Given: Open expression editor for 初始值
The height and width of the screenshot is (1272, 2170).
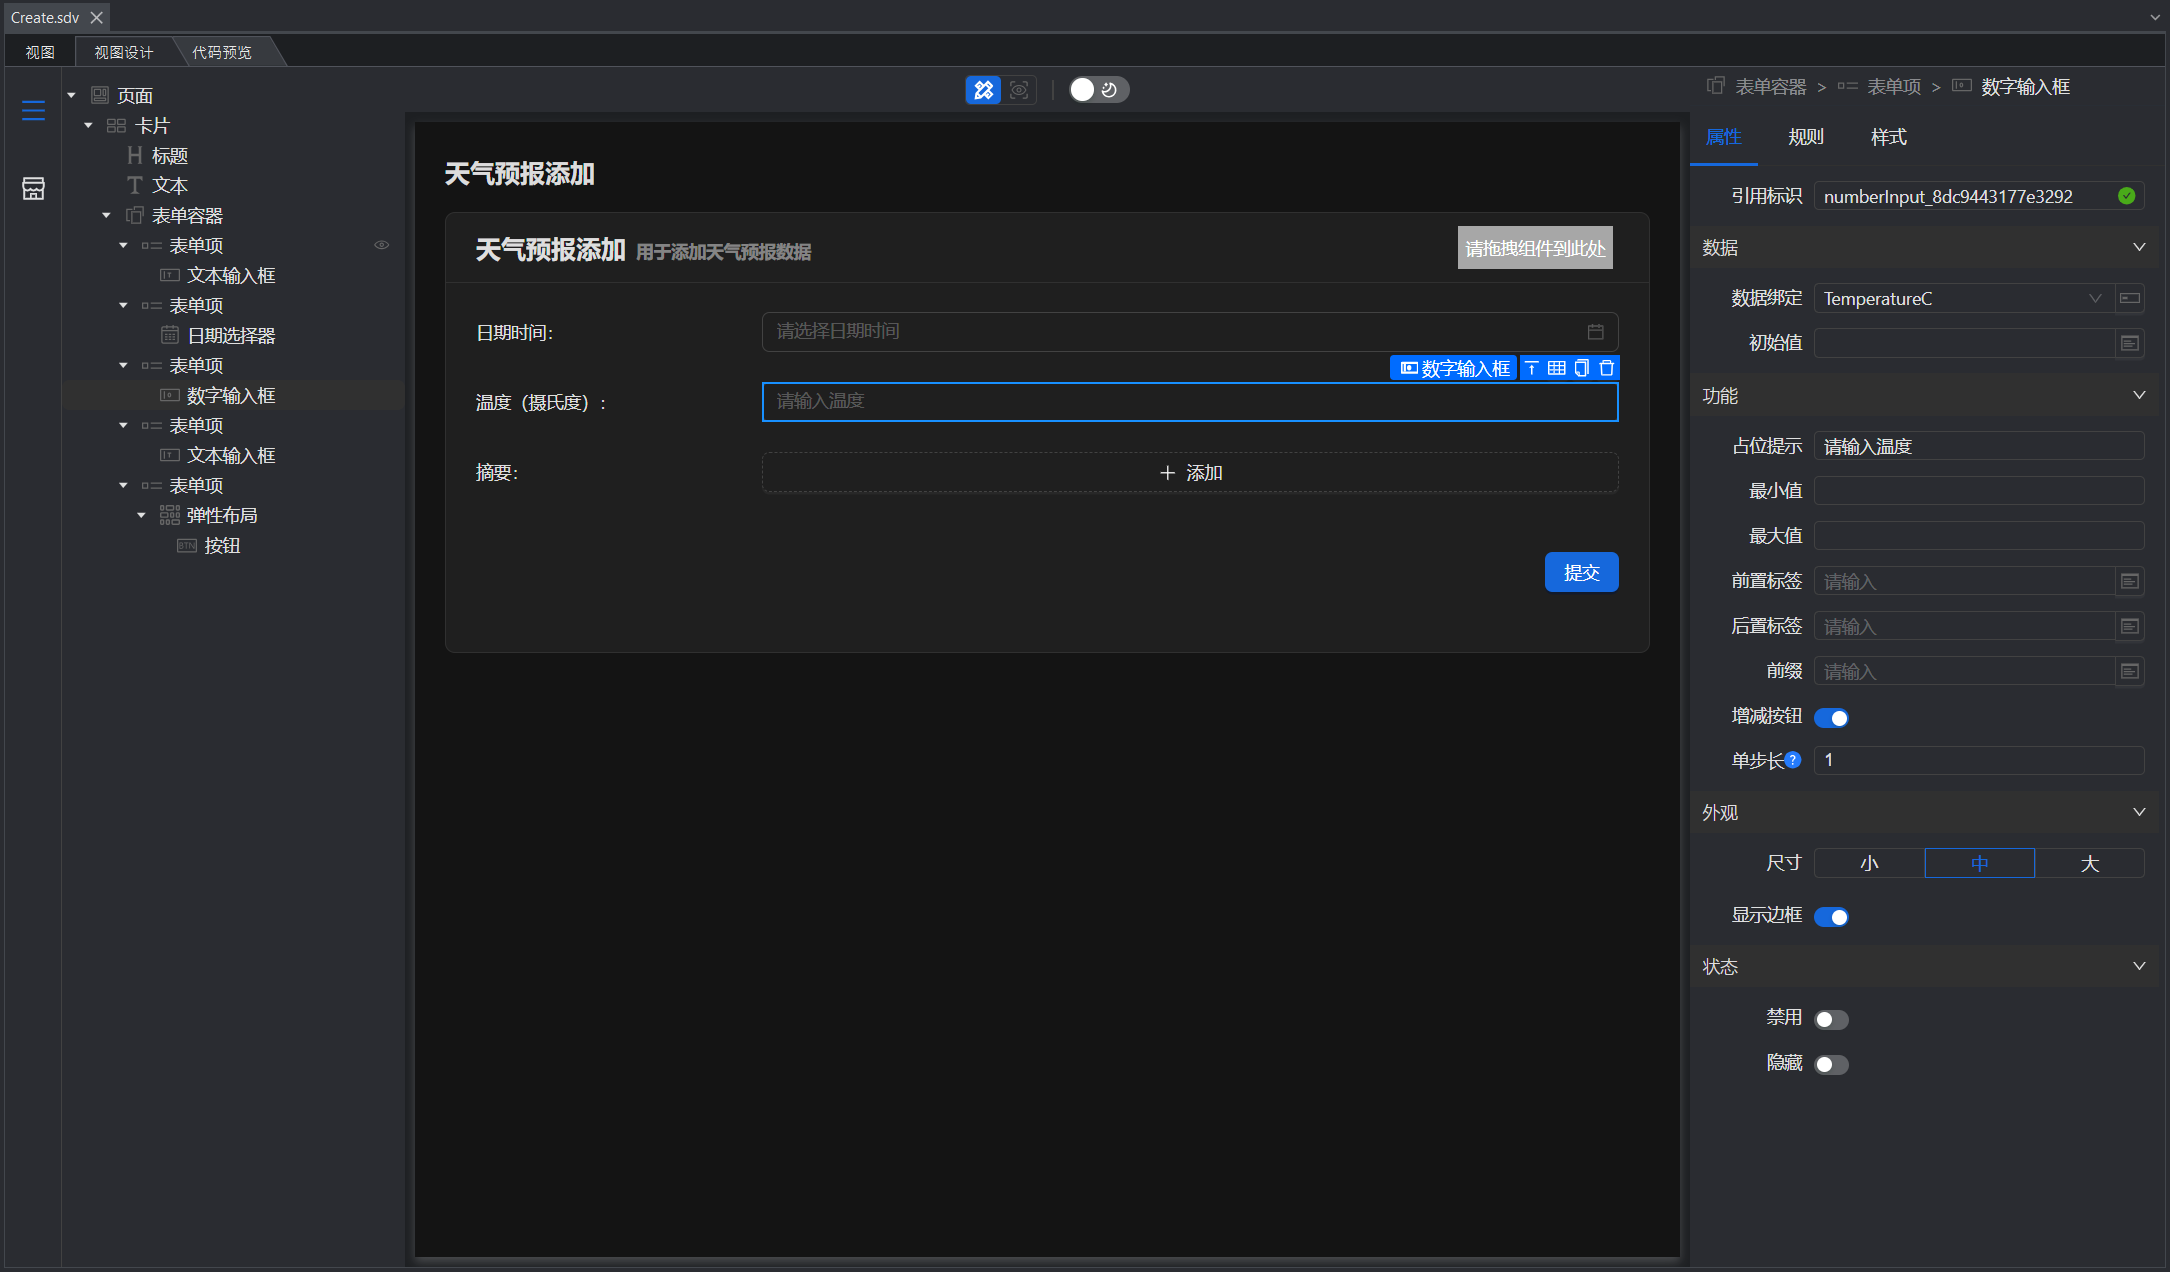Looking at the screenshot, I should click(x=2130, y=343).
